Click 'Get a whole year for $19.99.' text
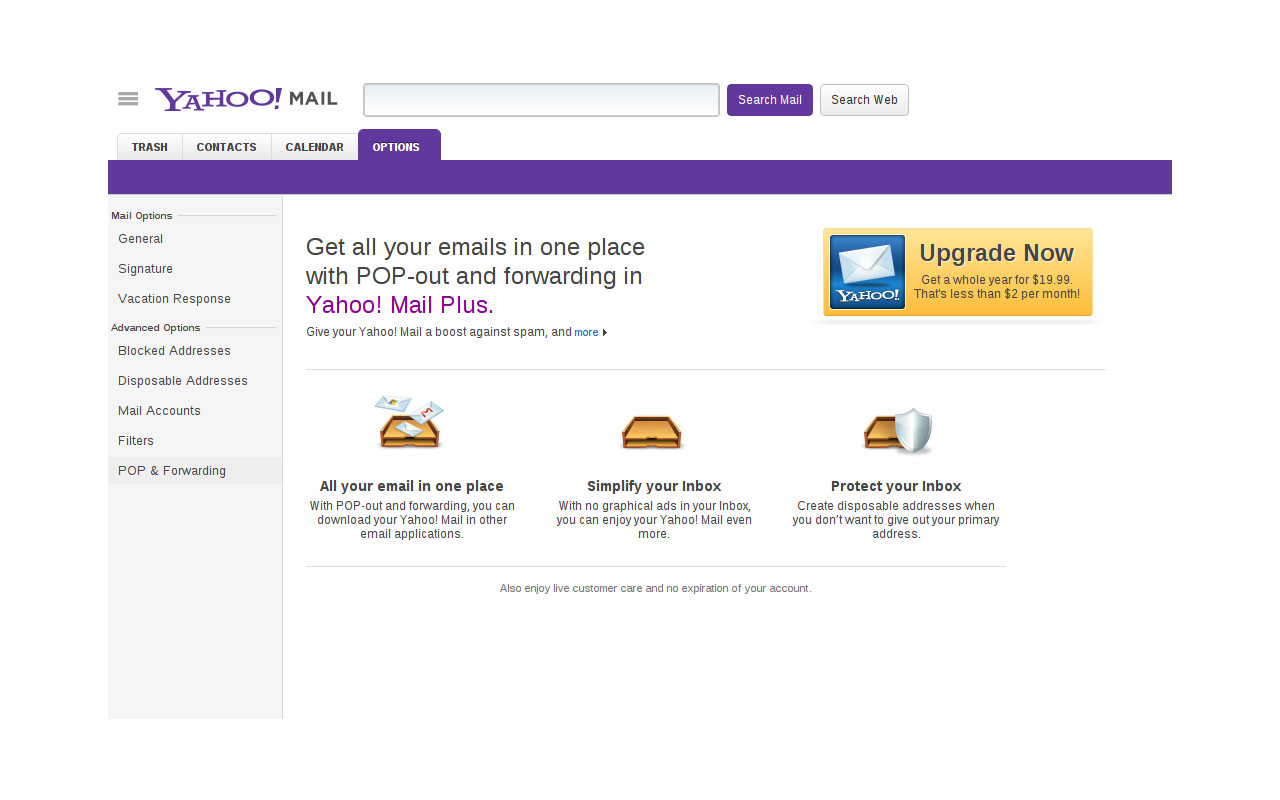The width and height of the screenshot is (1280, 800). (997, 280)
